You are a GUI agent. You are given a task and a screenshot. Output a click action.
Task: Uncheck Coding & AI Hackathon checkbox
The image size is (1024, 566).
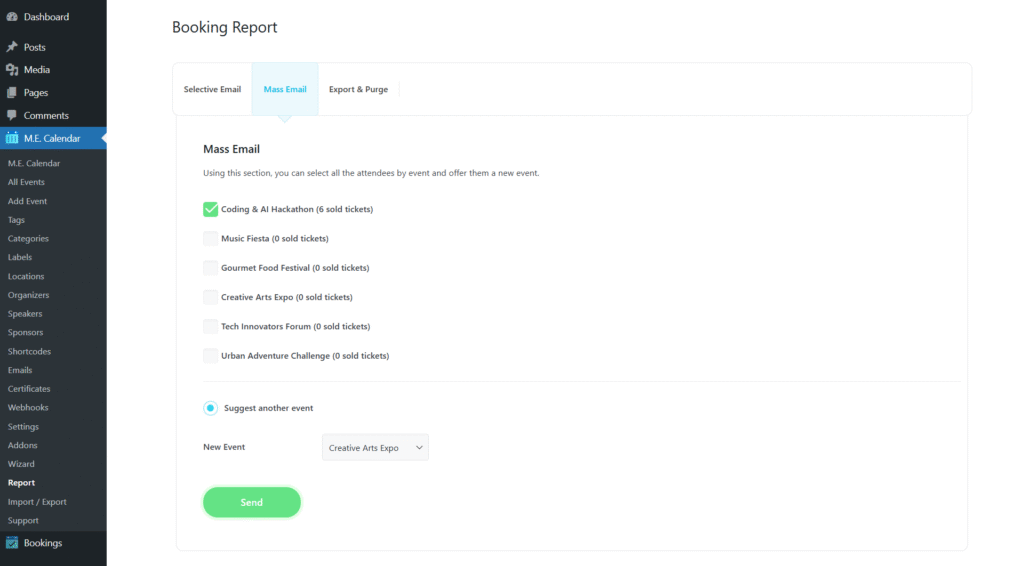[210, 209]
